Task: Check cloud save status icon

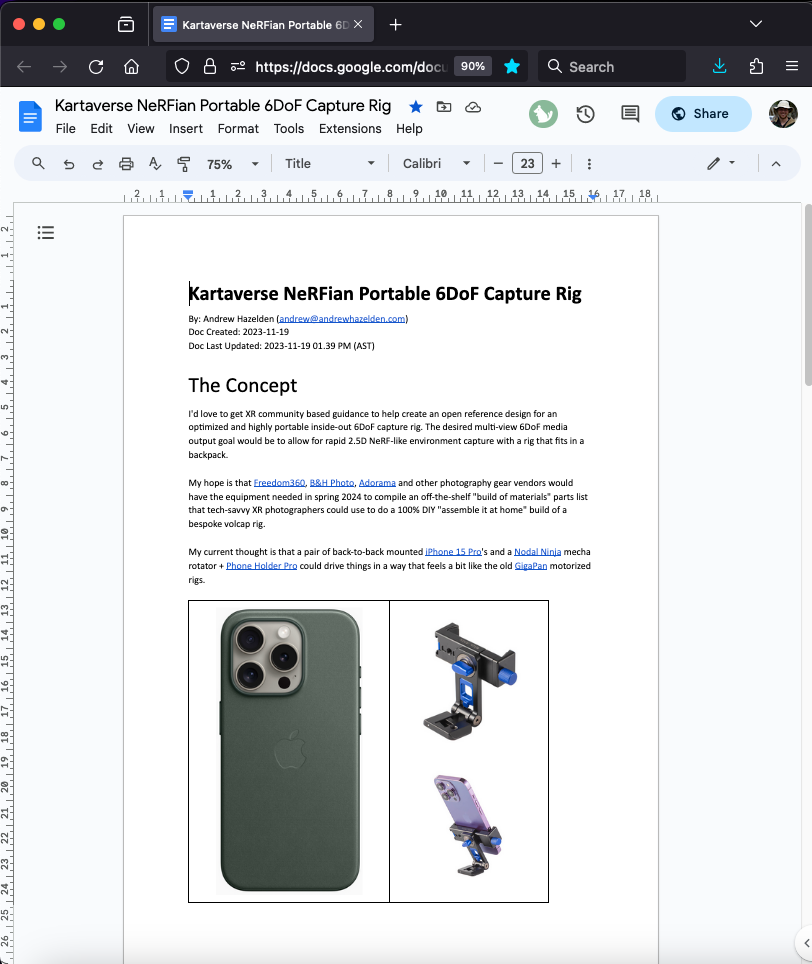Action: click(473, 107)
